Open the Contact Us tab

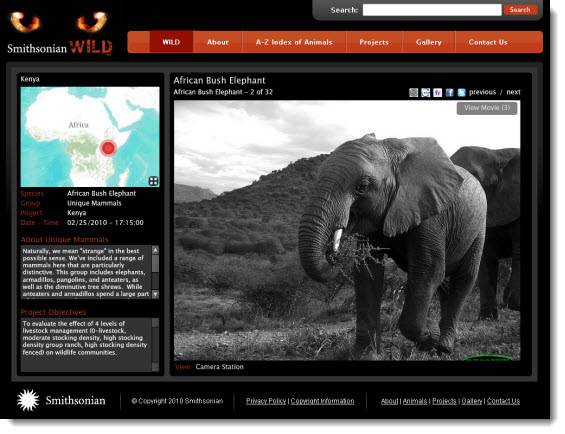click(x=488, y=42)
